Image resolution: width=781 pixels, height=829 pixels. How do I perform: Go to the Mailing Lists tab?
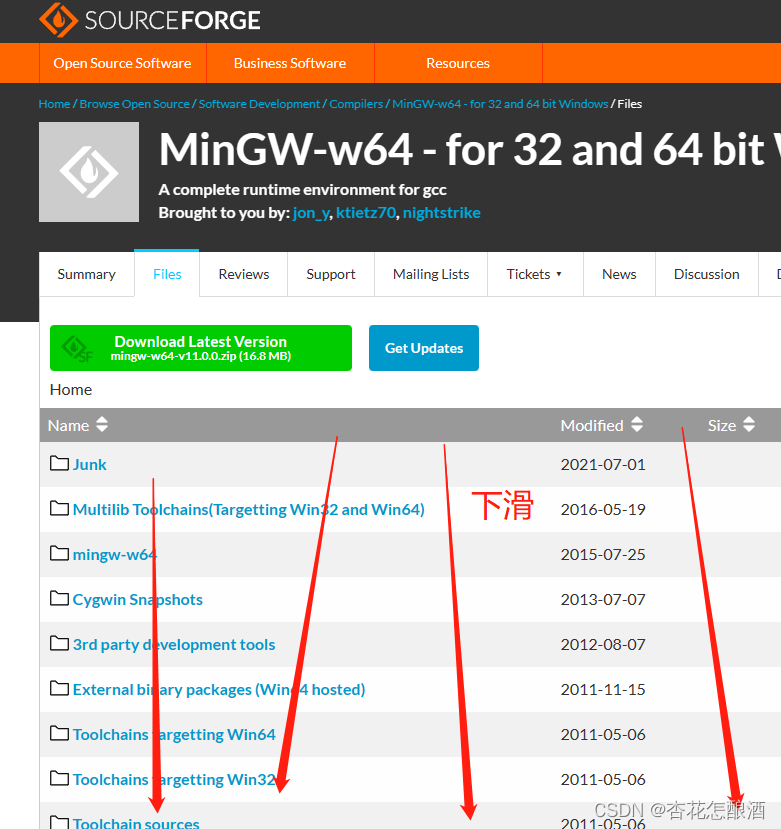click(431, 274)
